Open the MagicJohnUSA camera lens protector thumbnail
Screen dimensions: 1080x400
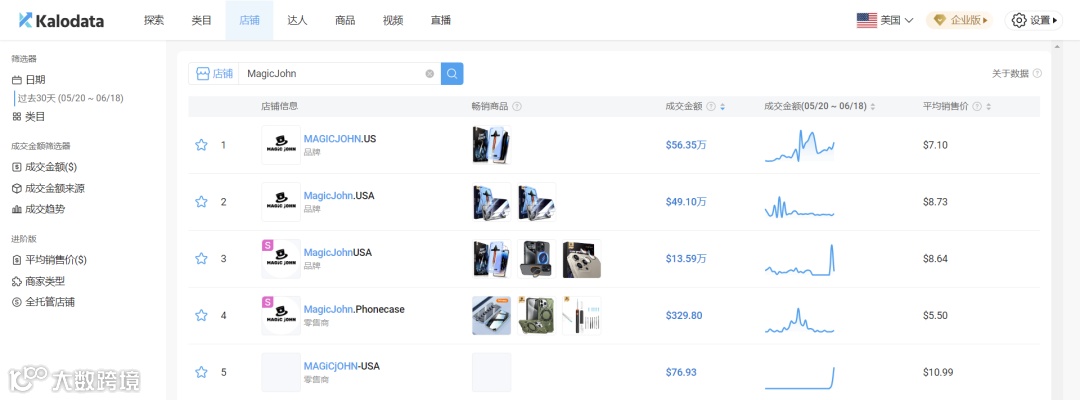[x=581, y=259]
